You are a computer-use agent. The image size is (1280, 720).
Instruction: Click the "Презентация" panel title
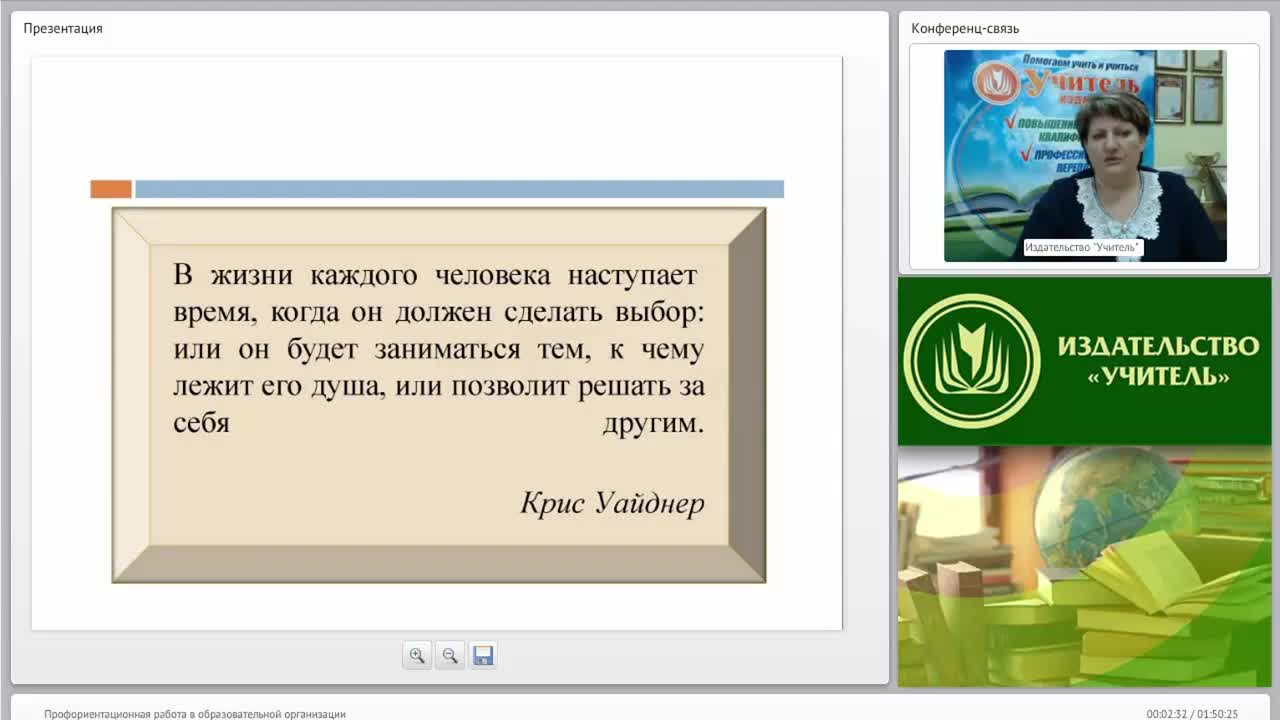63,28
